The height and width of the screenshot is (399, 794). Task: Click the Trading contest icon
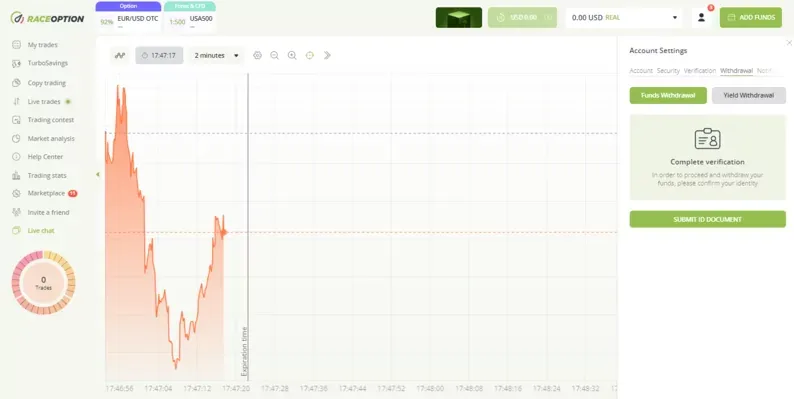point(16,120)
